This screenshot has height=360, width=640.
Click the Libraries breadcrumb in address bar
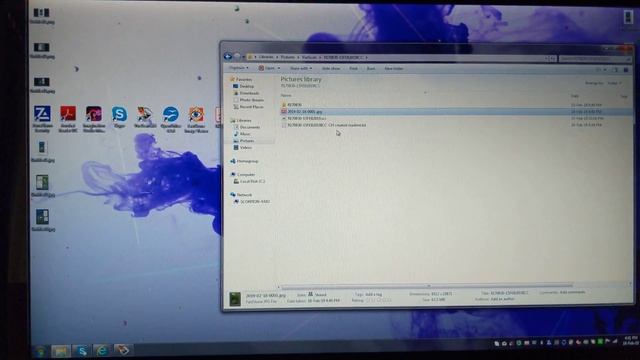tap(266, 57)
